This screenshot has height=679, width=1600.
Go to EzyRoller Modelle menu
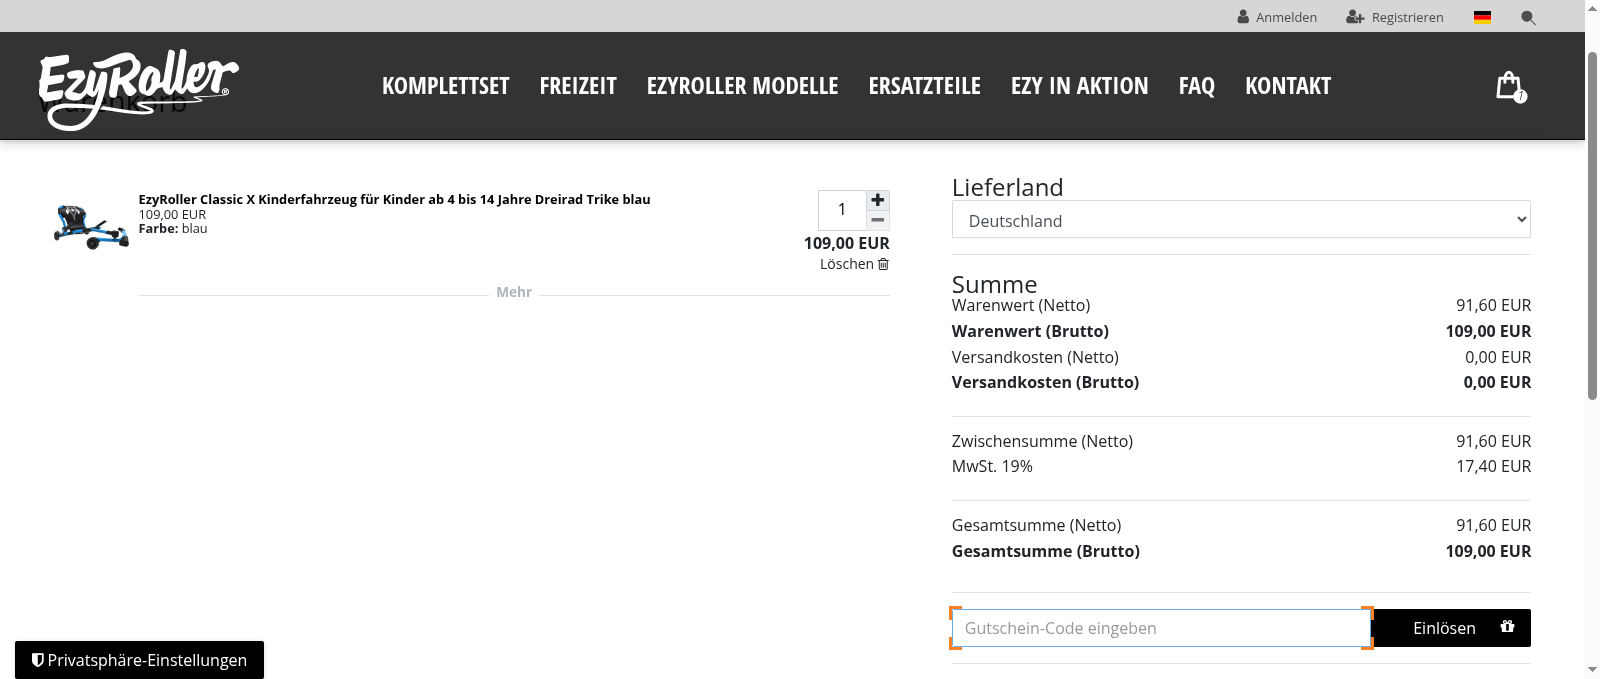tap(742, 86)
